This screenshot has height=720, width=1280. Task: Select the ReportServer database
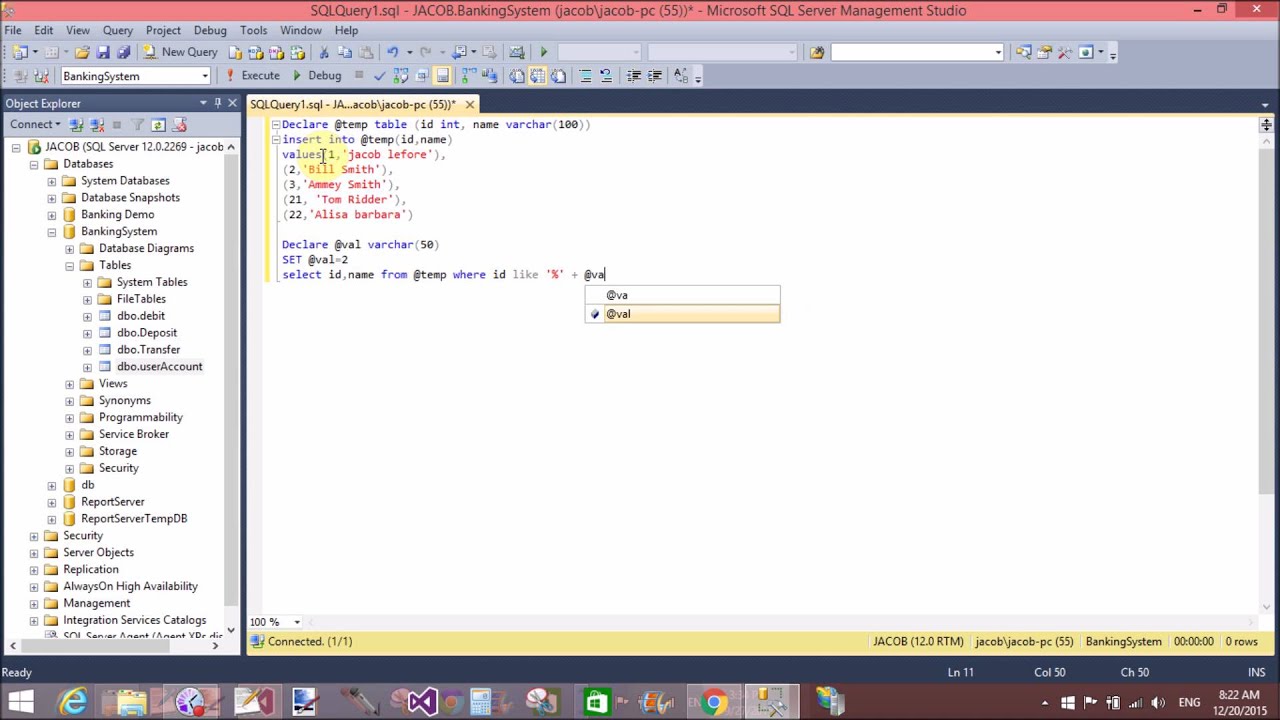tap(112, 502)
